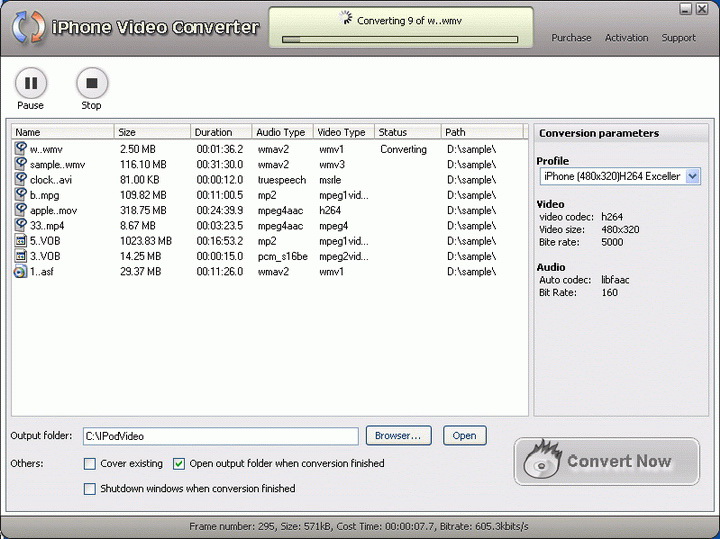Click the pcm_s16be audio type cell
720x539 pixels.
[x=282, y=256]
